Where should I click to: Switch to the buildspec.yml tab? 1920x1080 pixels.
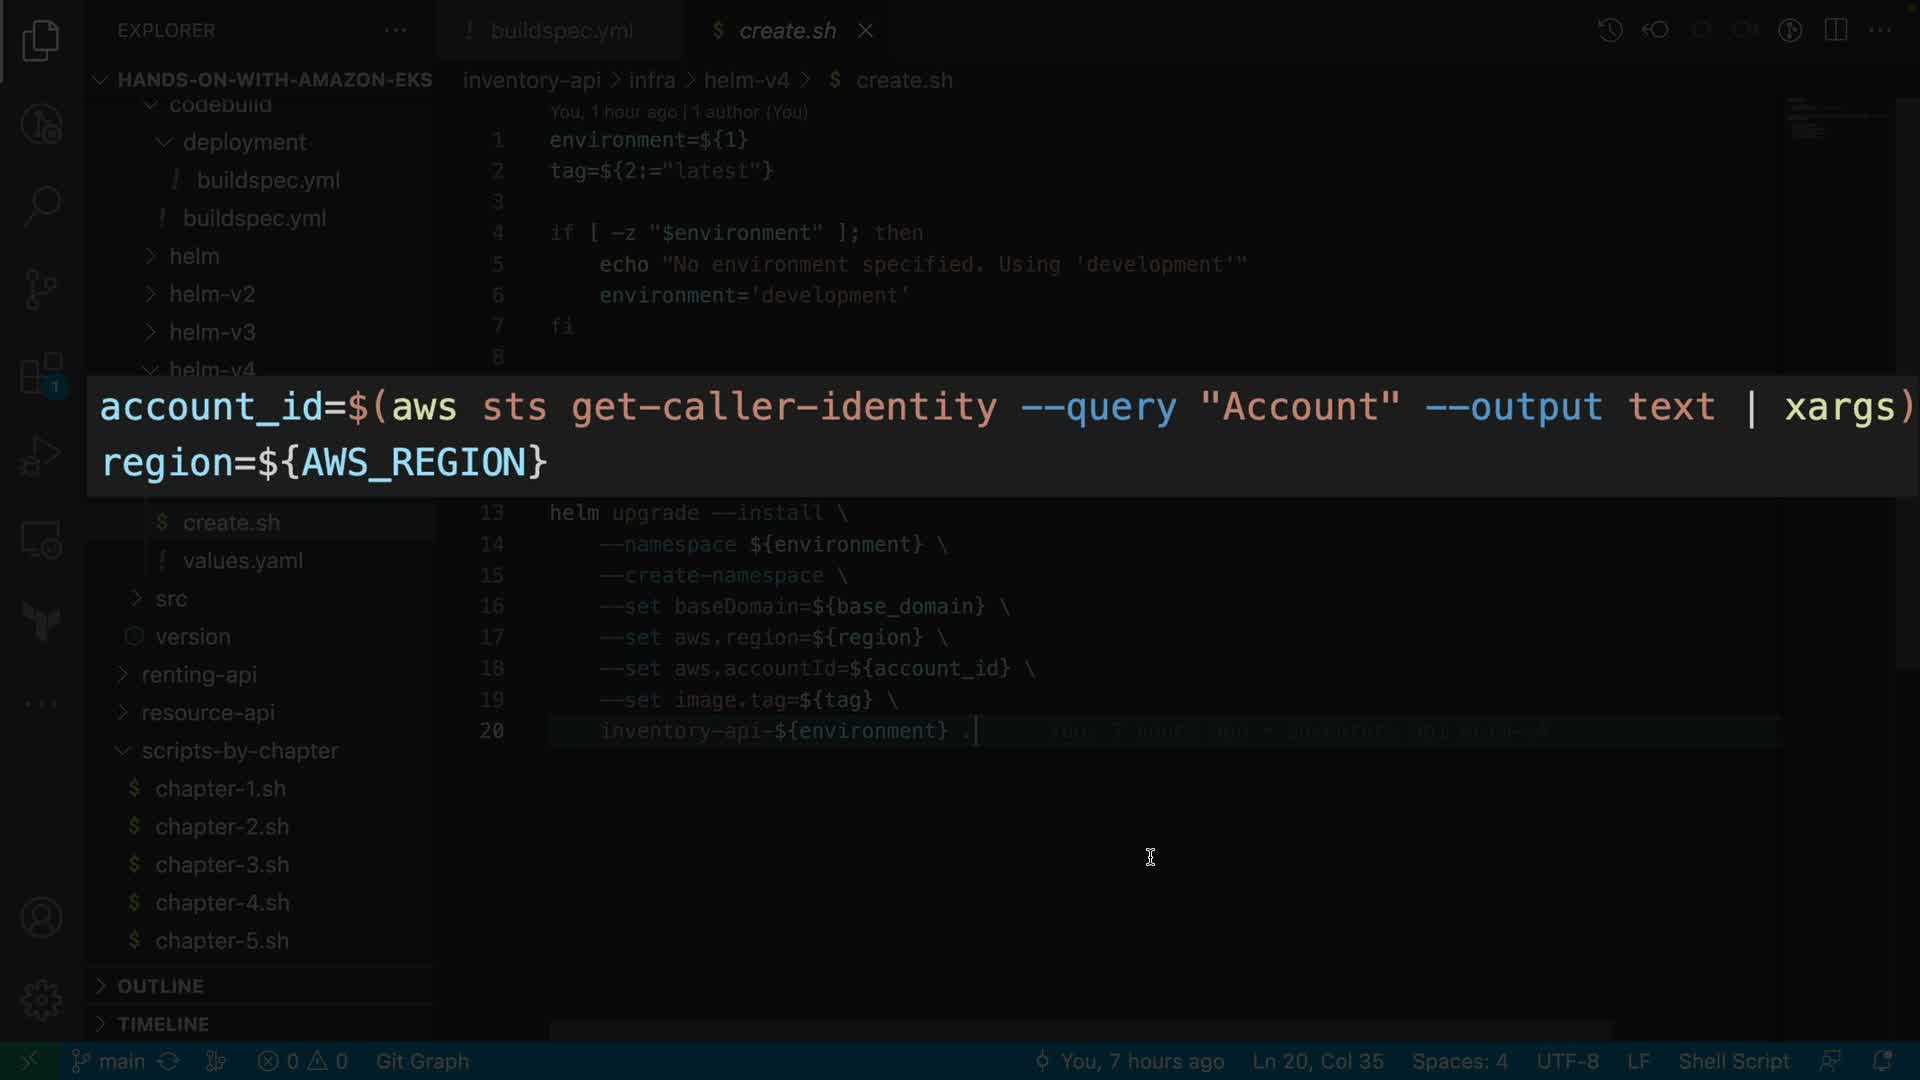pyautogui.click(x=561, y=31)
